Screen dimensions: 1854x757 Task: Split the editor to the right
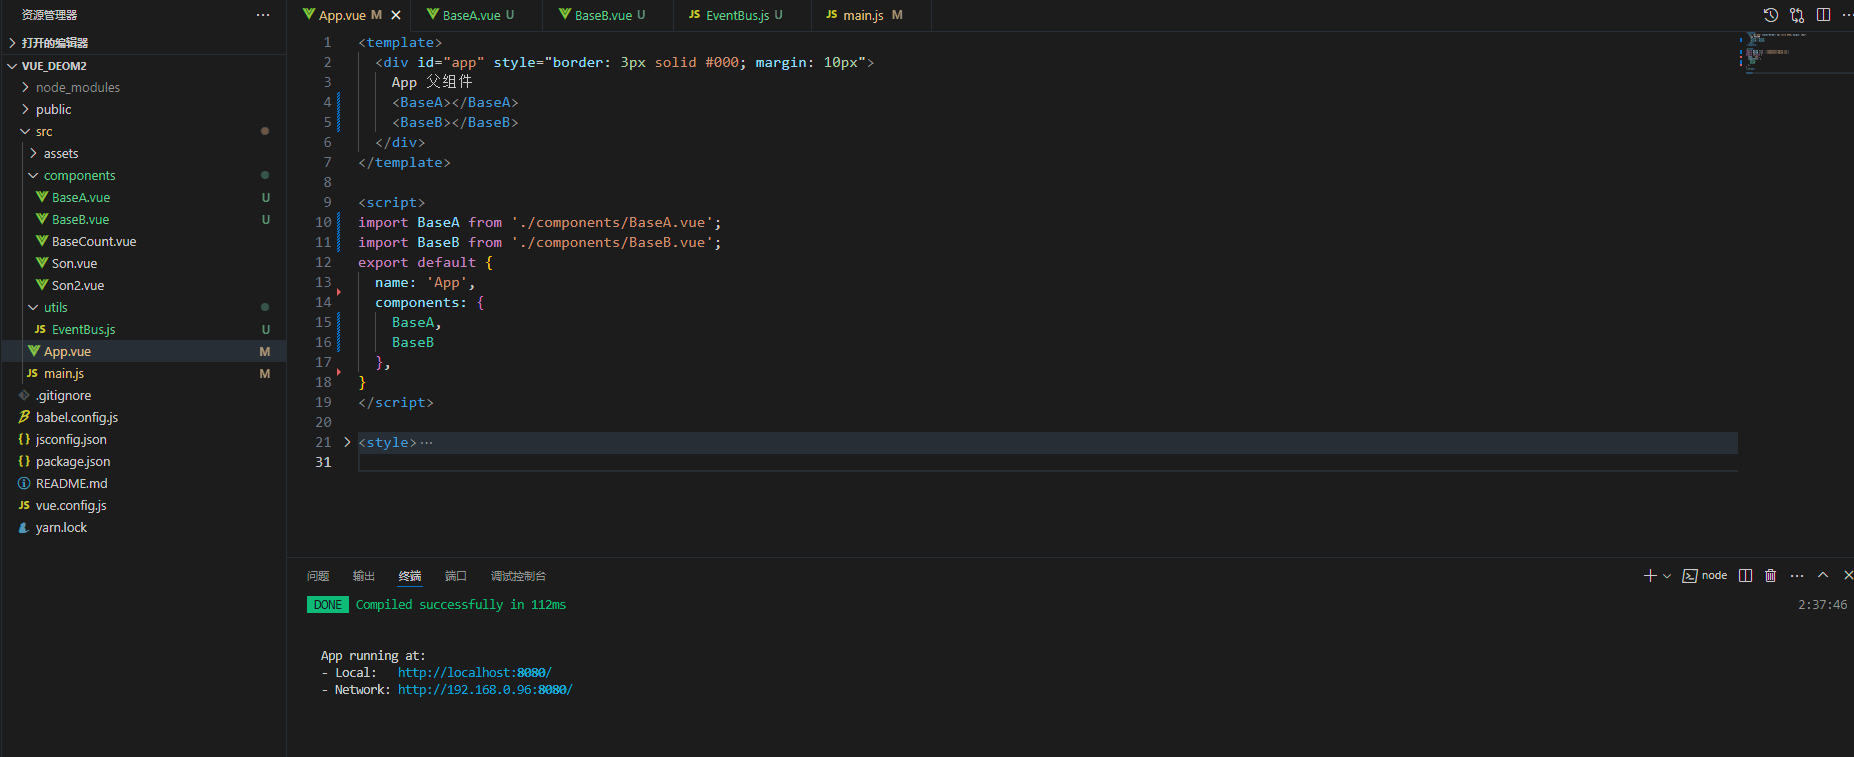[1823, 15]
